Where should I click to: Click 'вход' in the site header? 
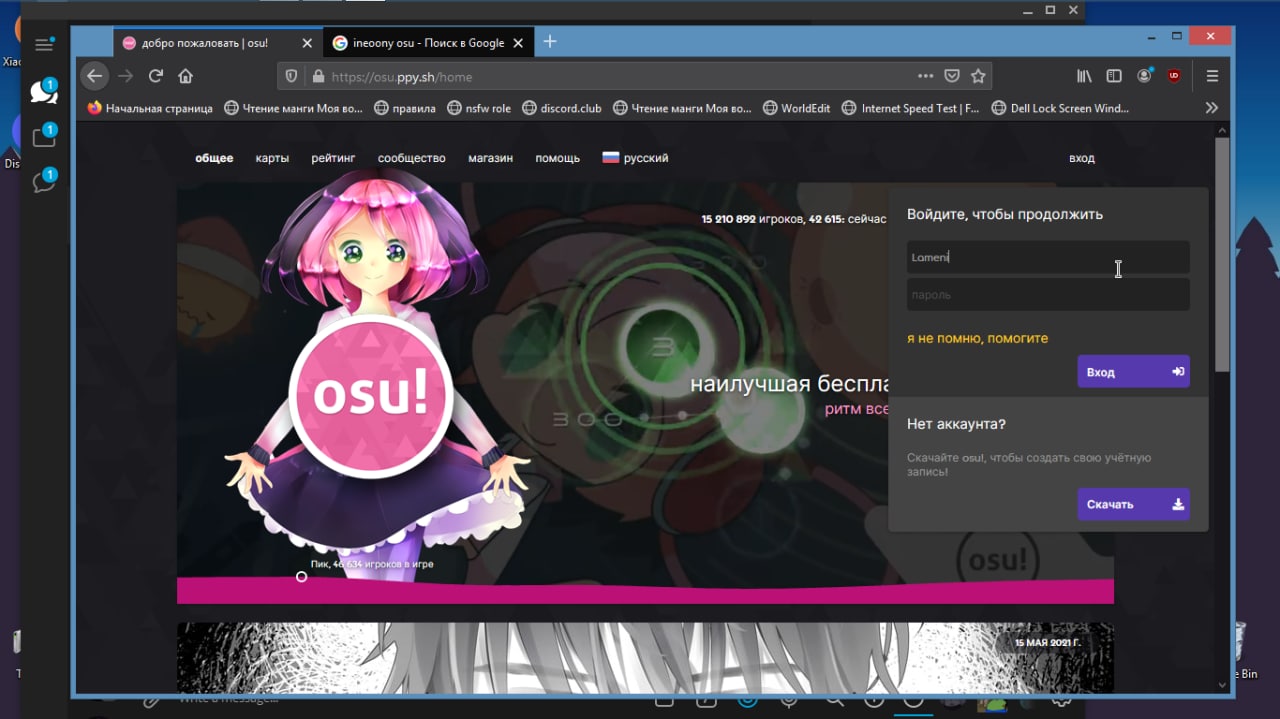click(x=1081, y=158)
